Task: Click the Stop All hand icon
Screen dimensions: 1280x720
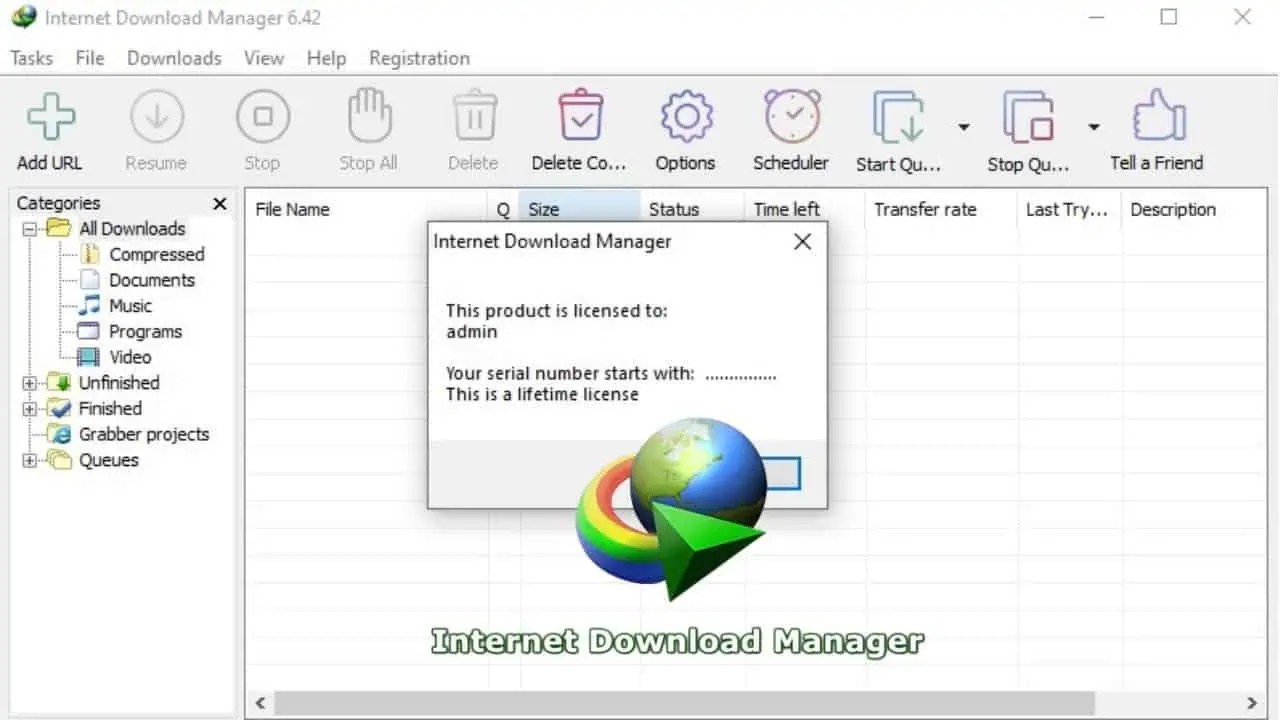Action: coord(369,117)
